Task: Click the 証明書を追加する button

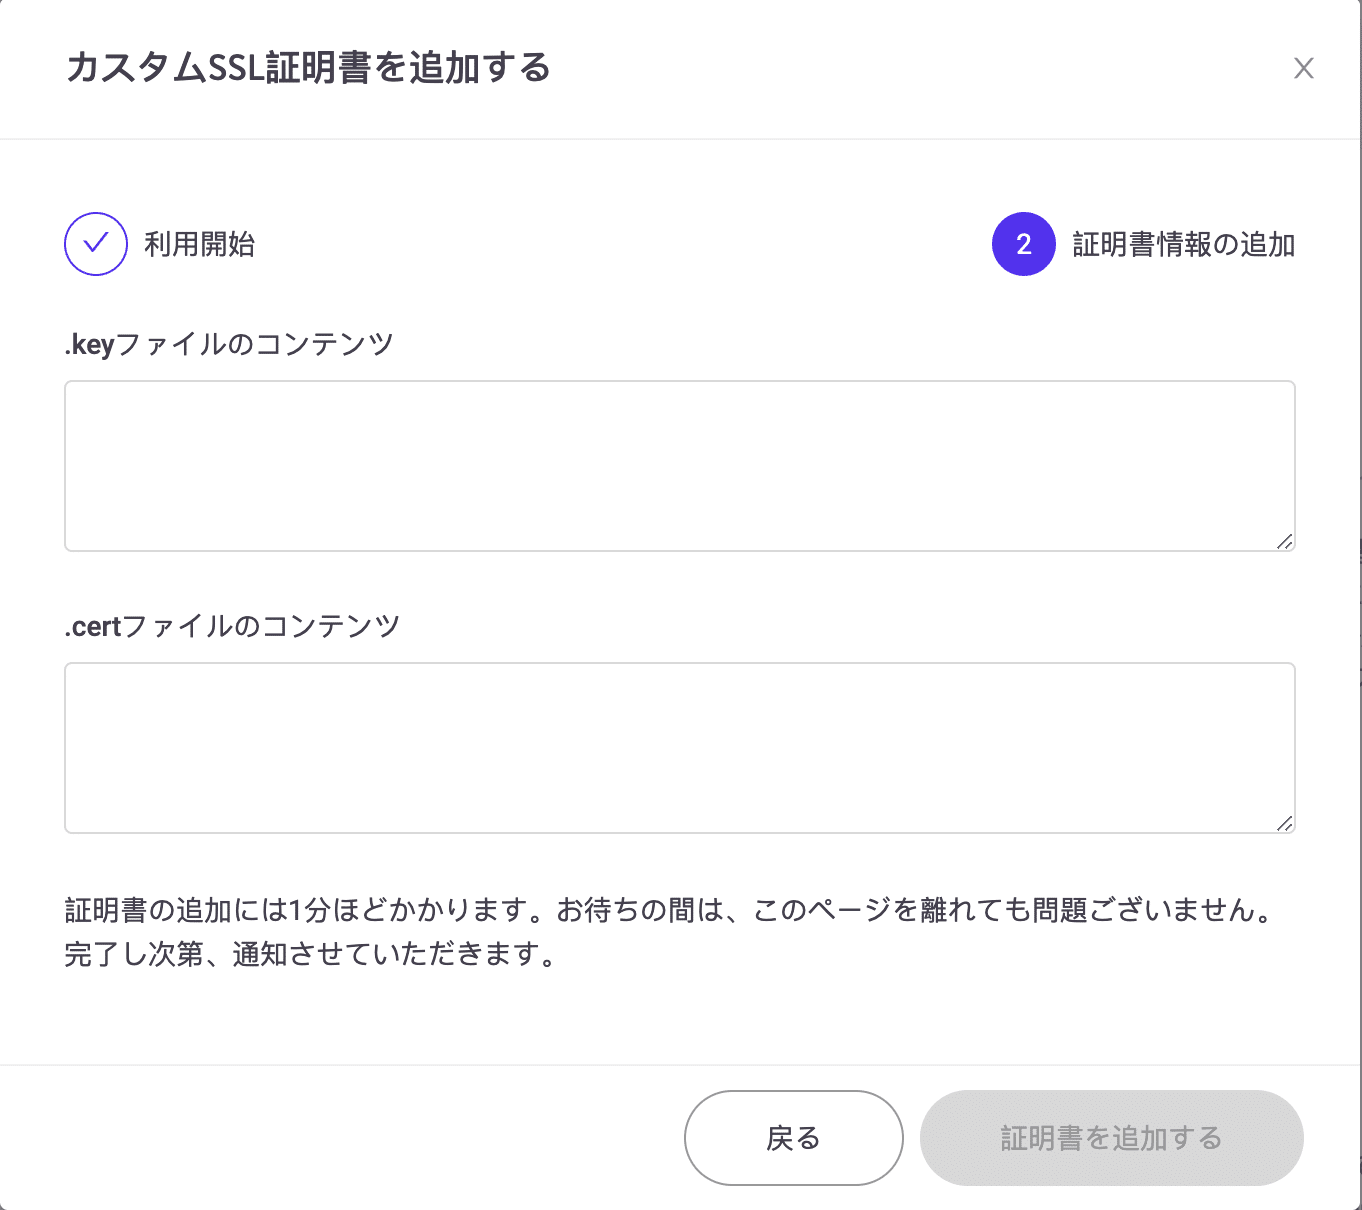Action: (1112, 1138)
